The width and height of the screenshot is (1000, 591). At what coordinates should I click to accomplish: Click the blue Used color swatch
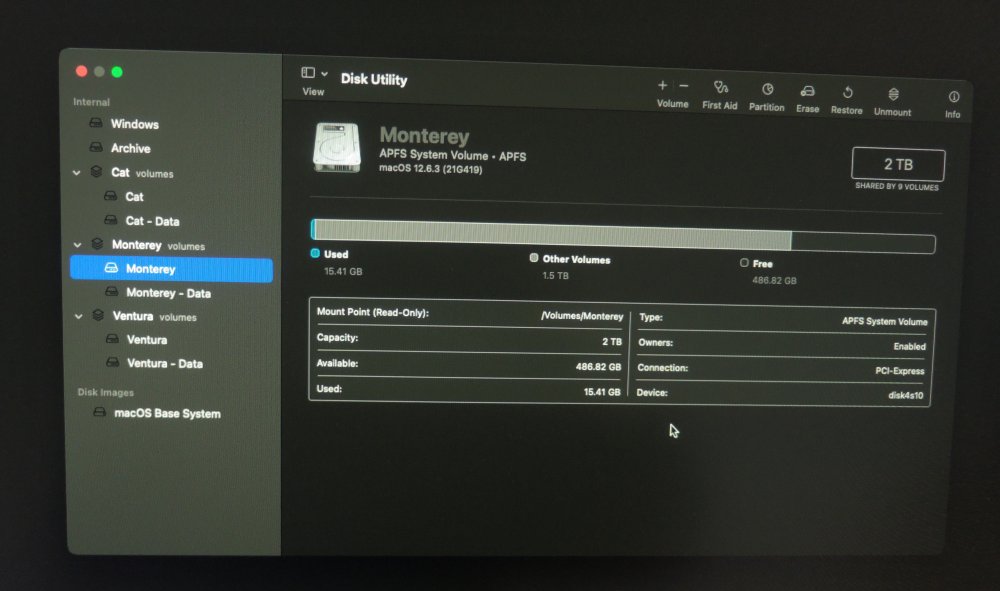tap(315, 253)
